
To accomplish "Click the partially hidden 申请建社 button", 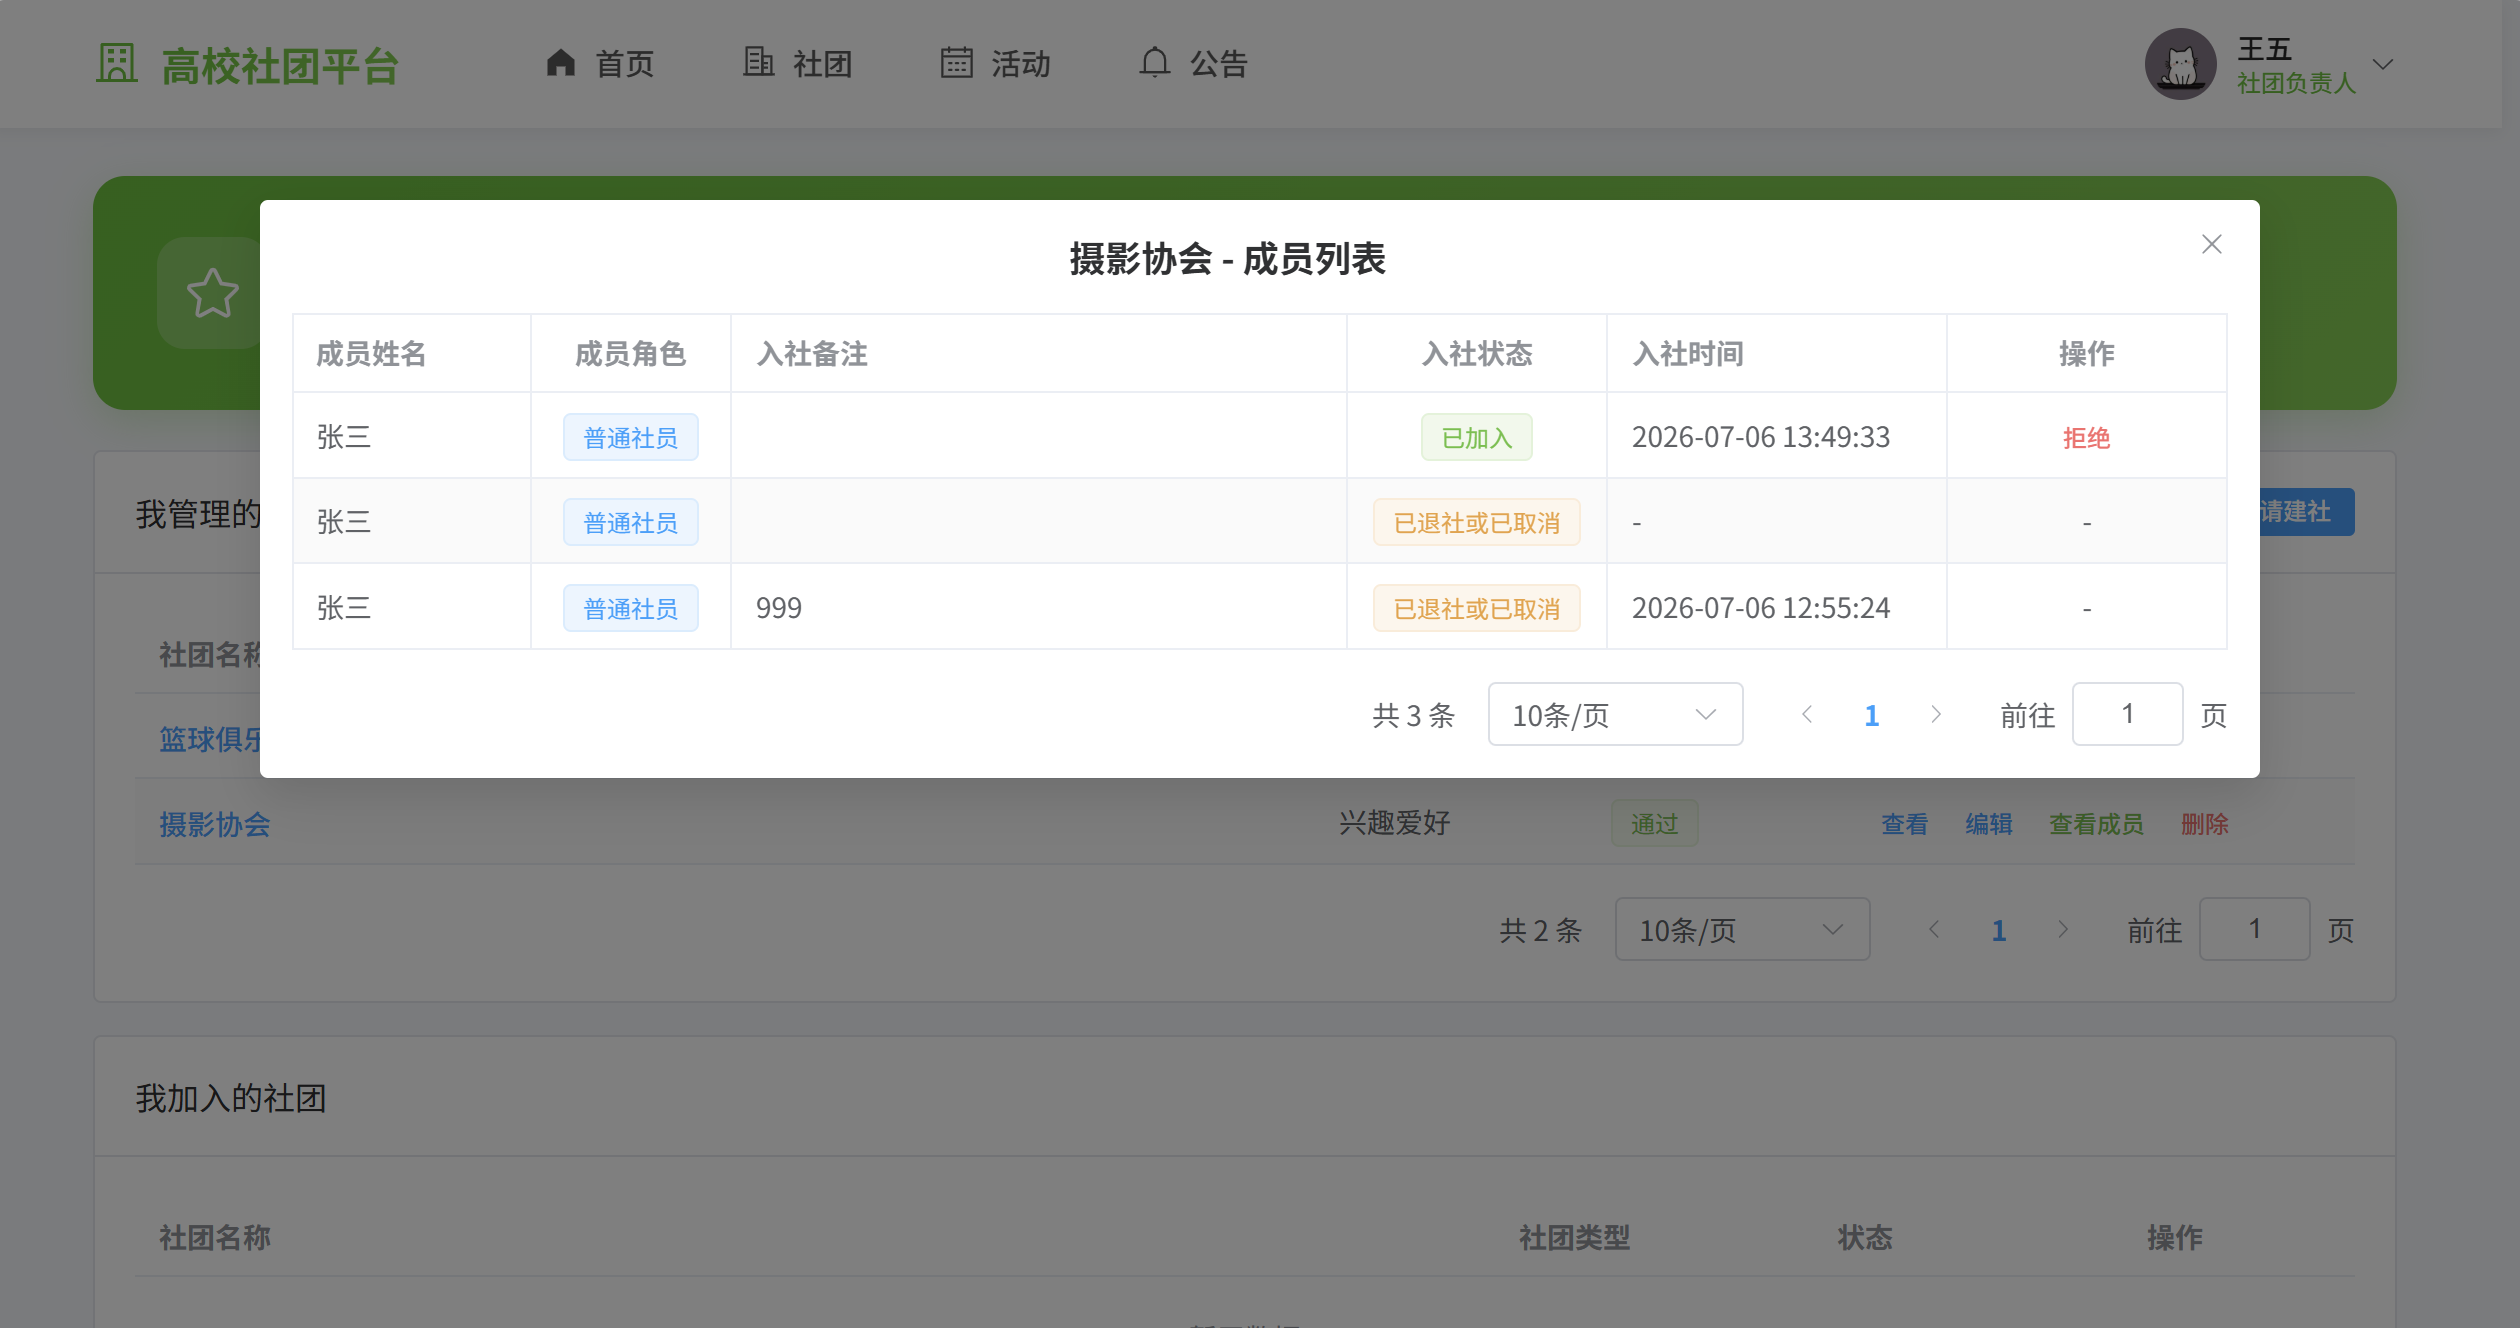I will click(x=2307, y=511).
